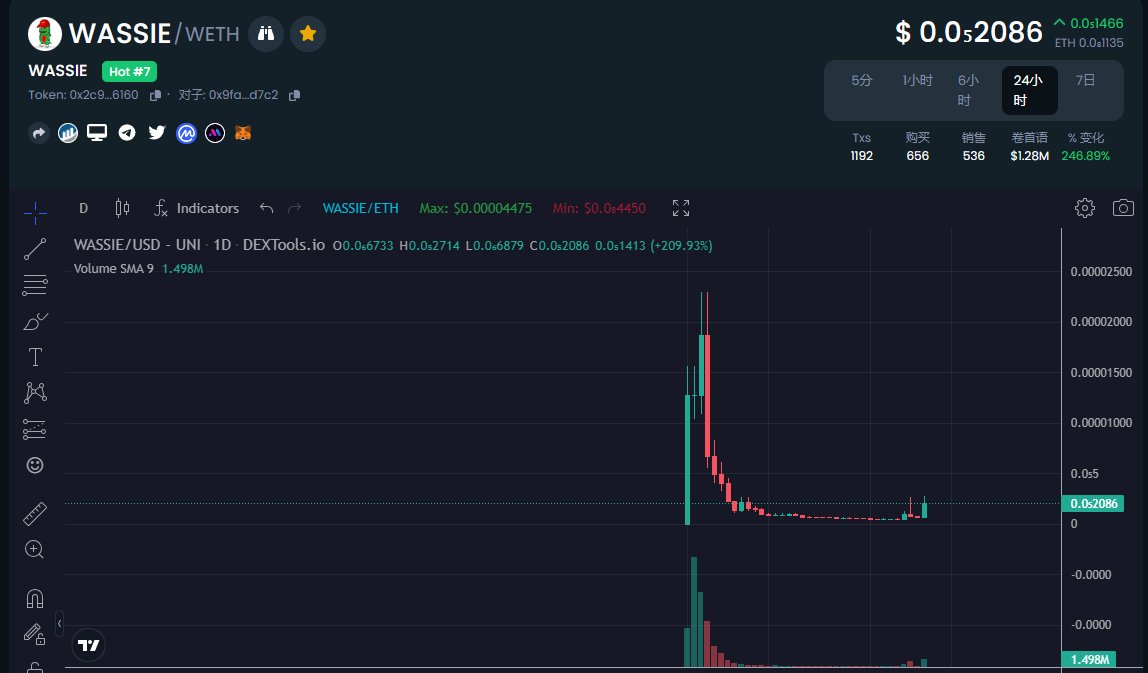The image size is (1148, 673).
Task: Open the D chart interval dropdown
Action: (83, 209)
